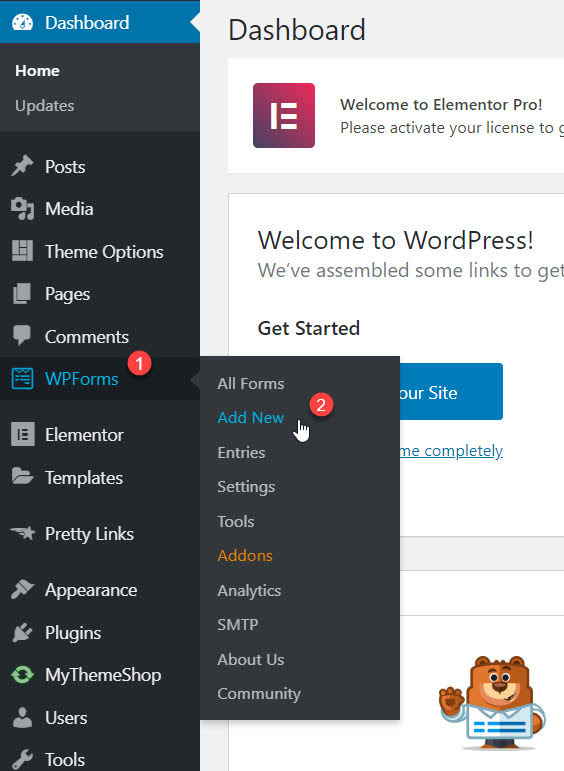The image size is (564, 771).
Task: Go to Home under Dashboard
Action: (37, 71)
